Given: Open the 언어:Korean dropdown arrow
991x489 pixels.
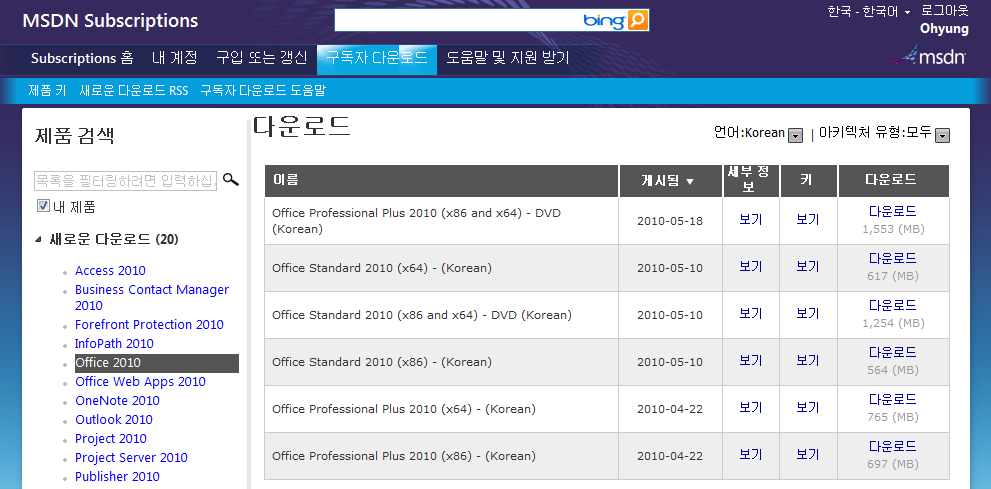Looking at the screenshot, I should coord(796,135).
